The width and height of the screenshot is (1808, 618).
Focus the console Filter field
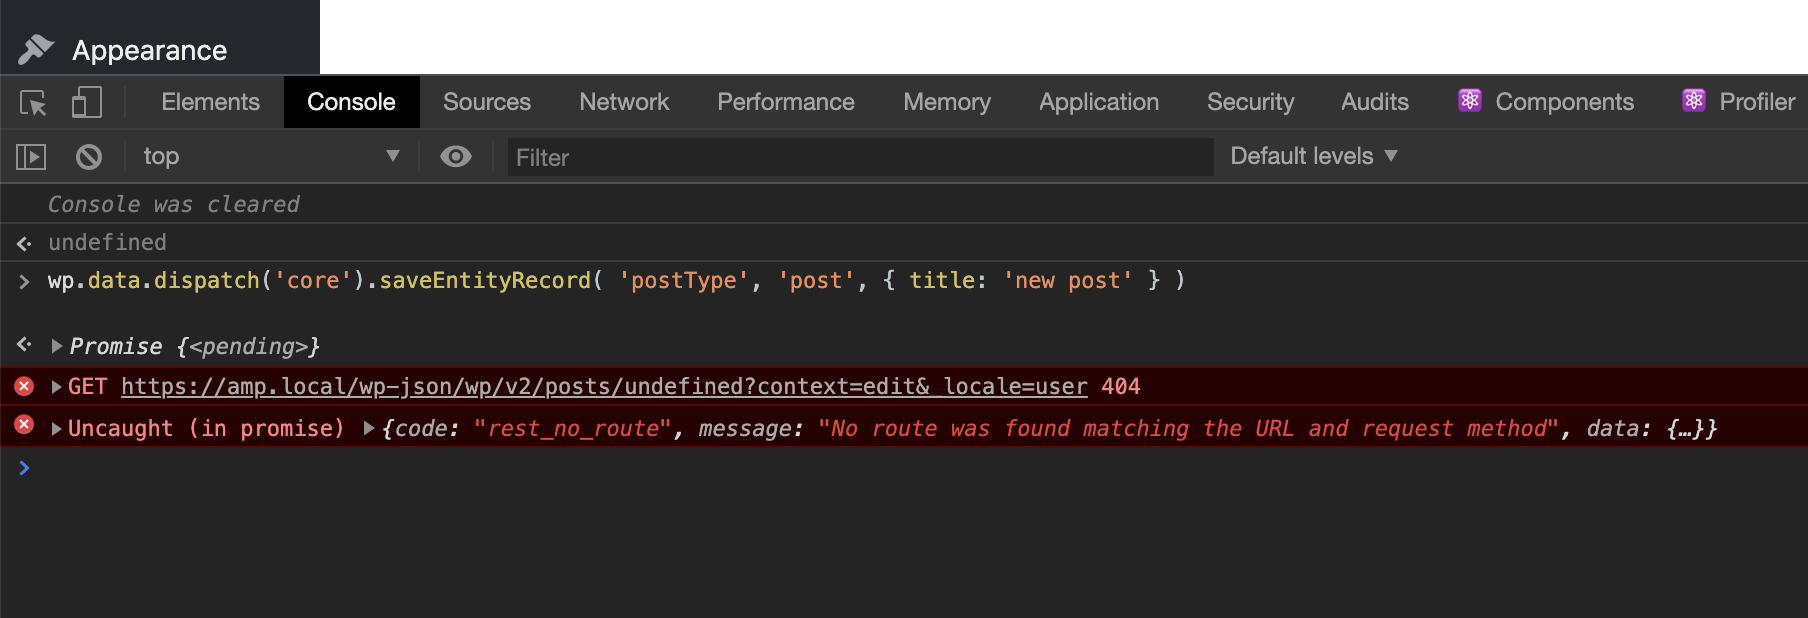[860, 157]
